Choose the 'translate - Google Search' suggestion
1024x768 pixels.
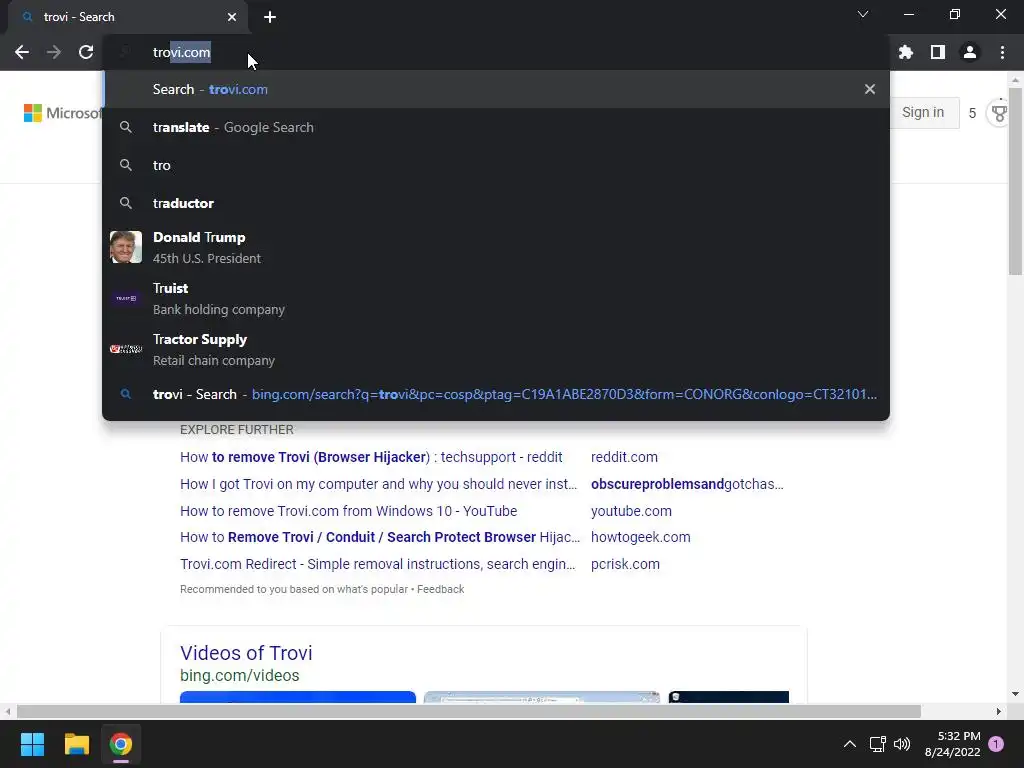pos(496,127)
